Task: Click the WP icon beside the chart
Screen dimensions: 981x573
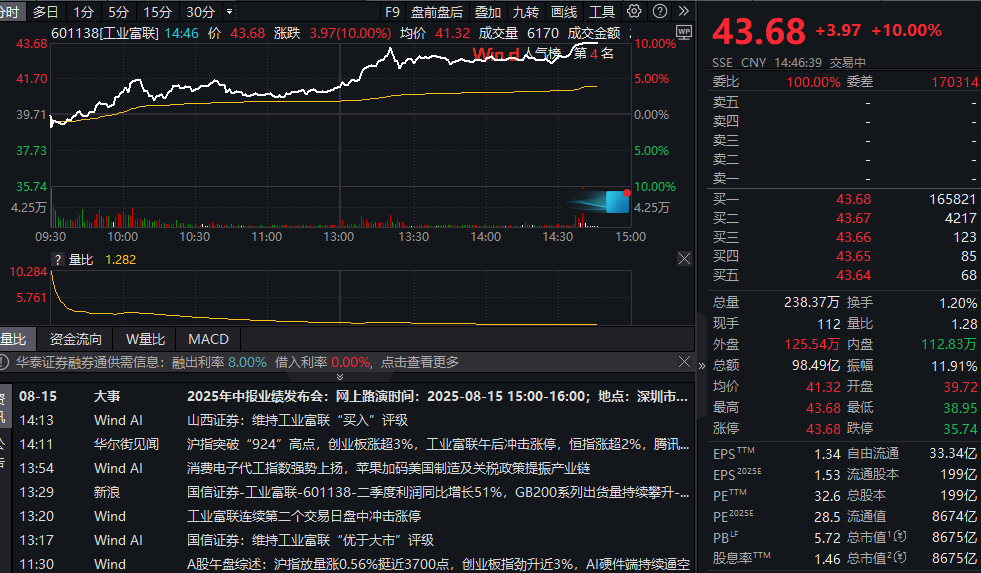Action: 684,33
